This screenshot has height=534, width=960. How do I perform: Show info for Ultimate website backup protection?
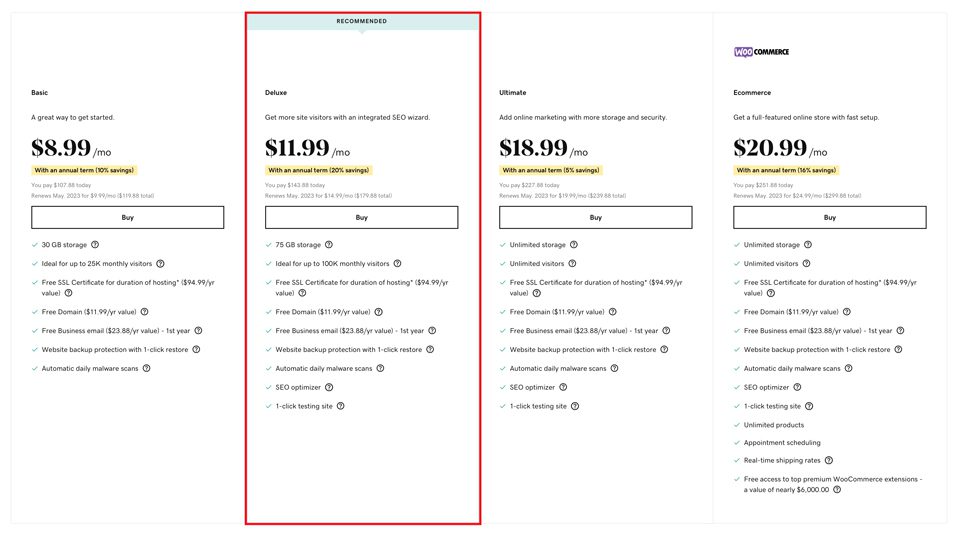point(665,350)
